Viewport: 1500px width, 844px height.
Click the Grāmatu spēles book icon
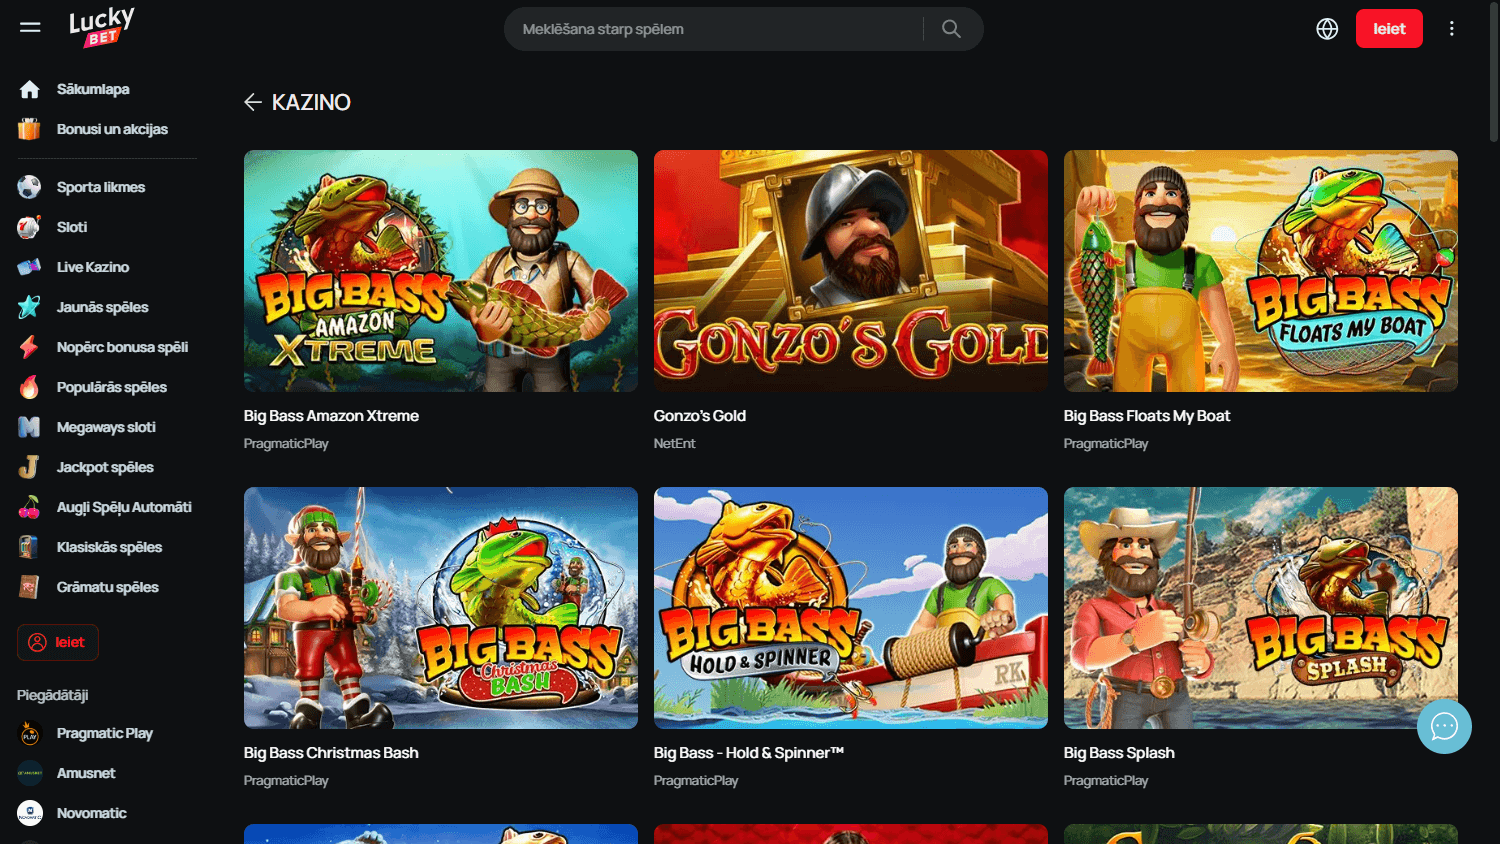(29, 587)
